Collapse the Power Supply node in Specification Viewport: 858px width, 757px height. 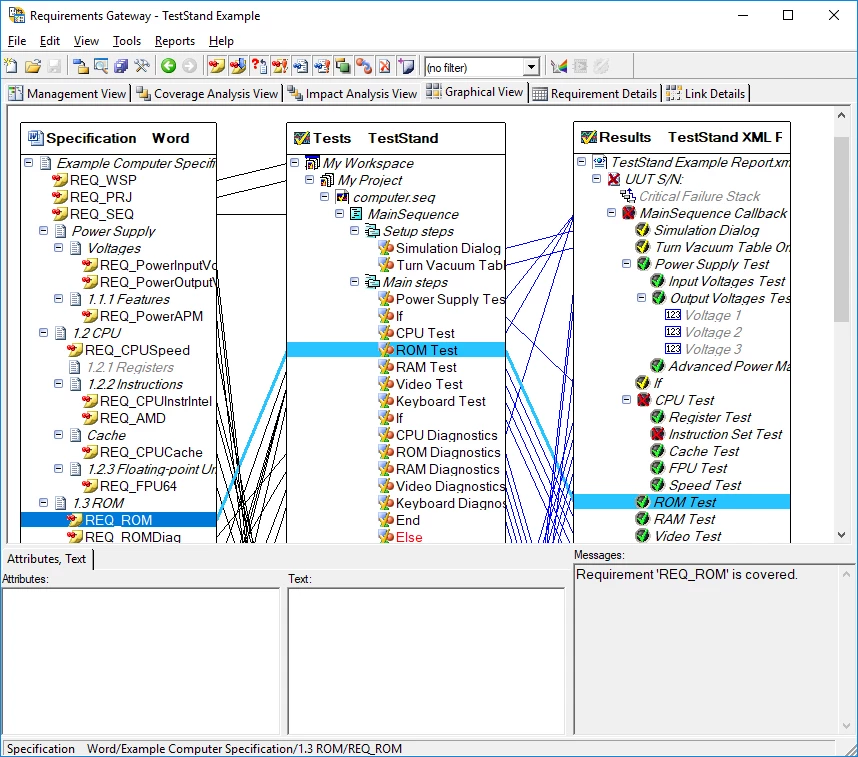(x=43, y=231)
